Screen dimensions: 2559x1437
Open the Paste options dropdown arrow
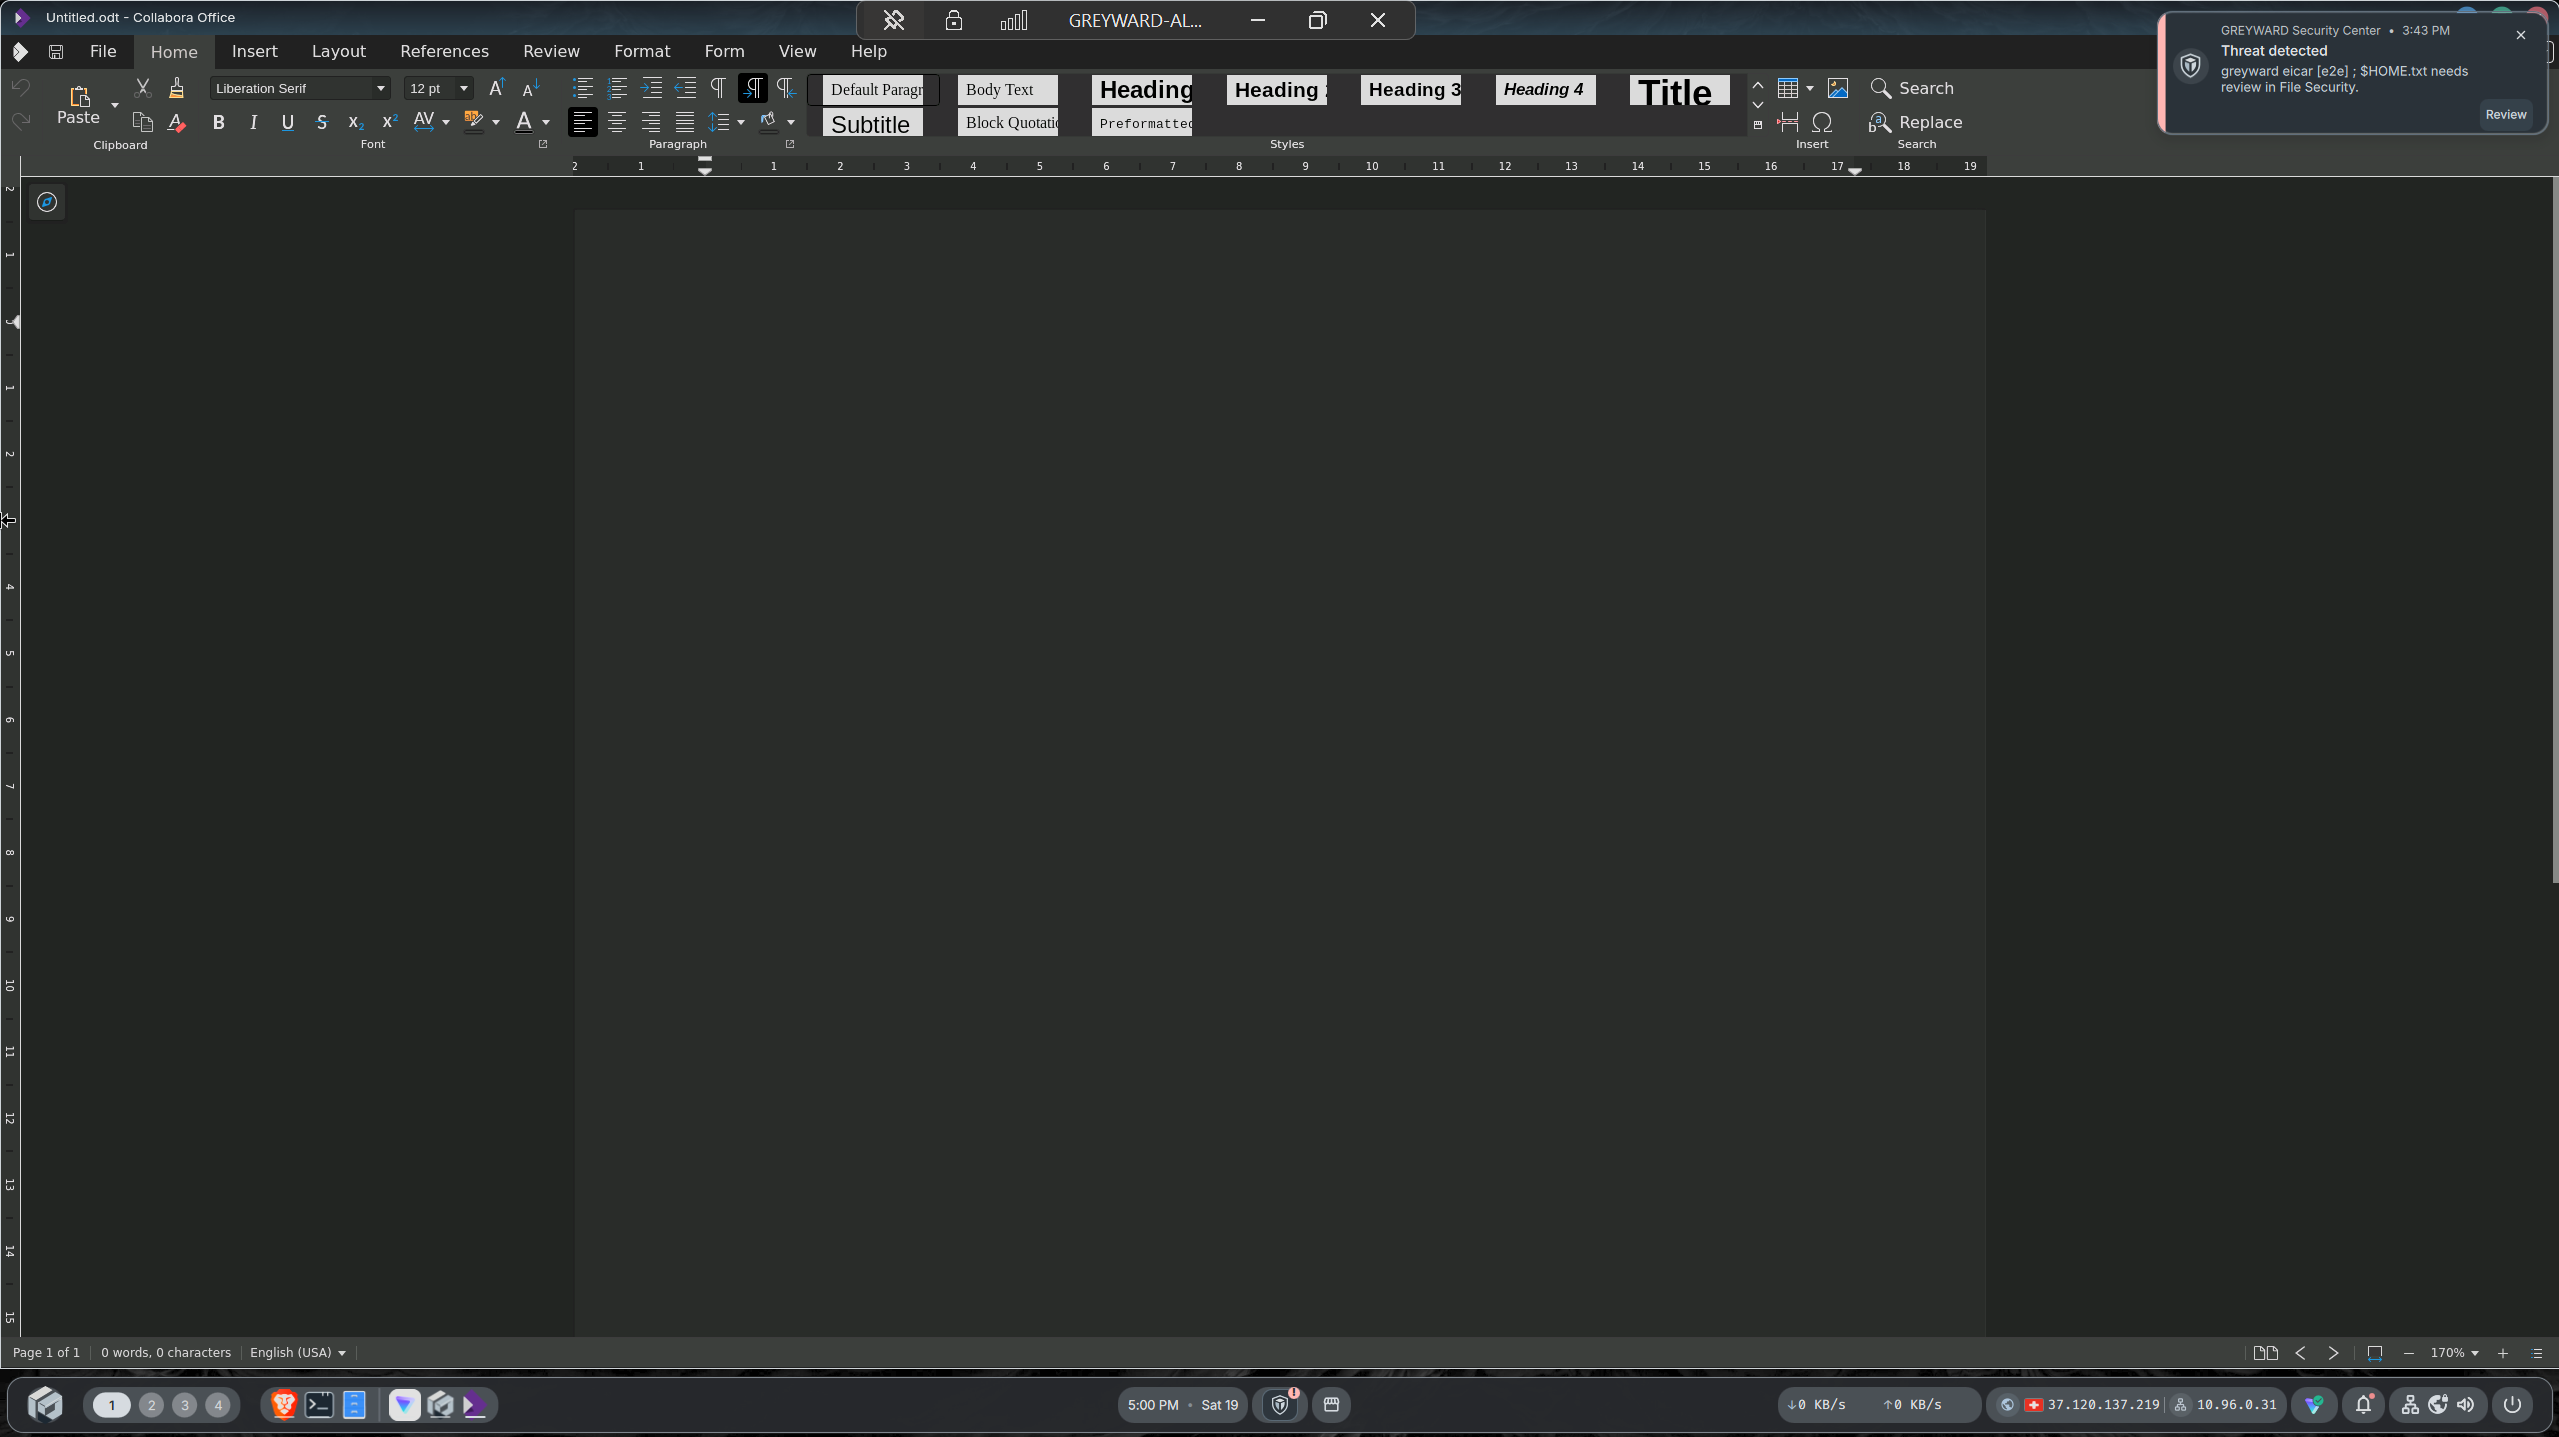(114, 105)
